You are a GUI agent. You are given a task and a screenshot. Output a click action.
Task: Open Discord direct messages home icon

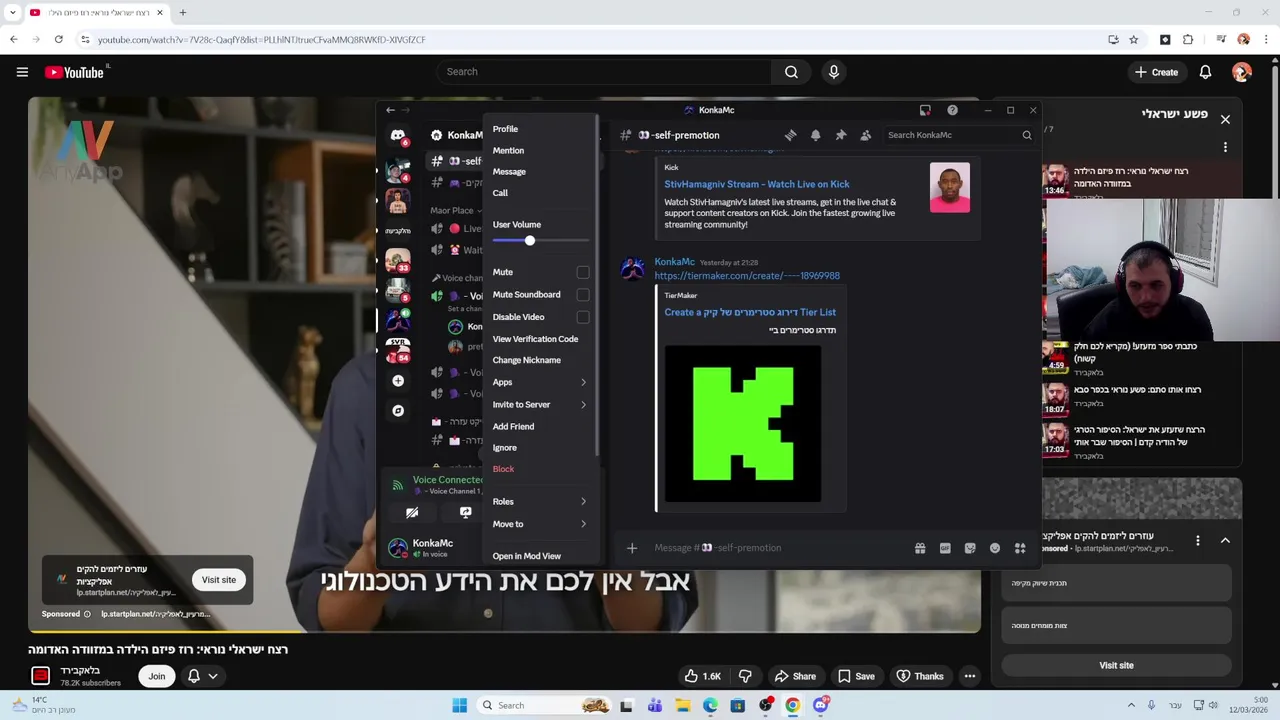click(x=398, y=135)
